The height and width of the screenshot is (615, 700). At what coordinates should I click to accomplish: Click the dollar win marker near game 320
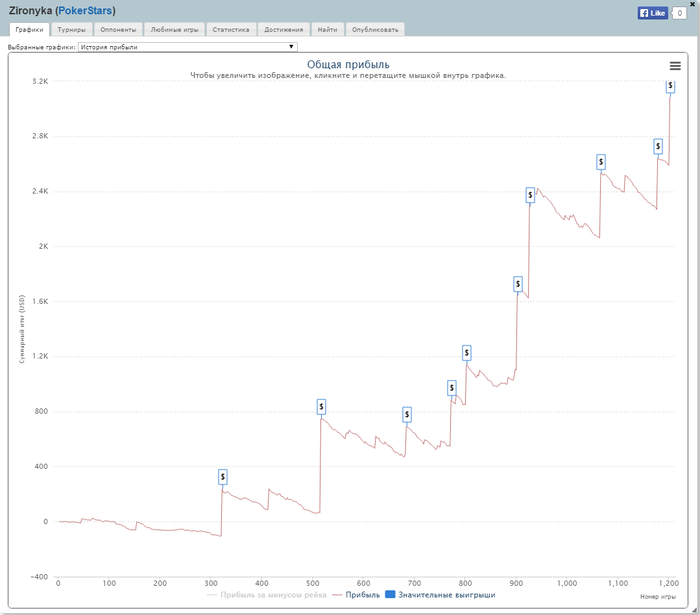click(223, 477)
